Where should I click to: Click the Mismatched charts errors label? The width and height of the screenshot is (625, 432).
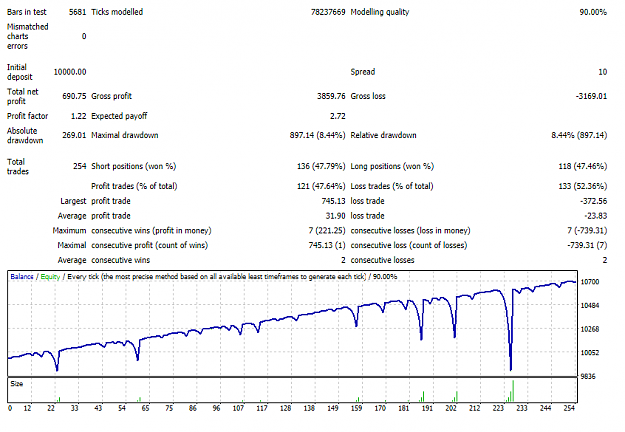28,36
